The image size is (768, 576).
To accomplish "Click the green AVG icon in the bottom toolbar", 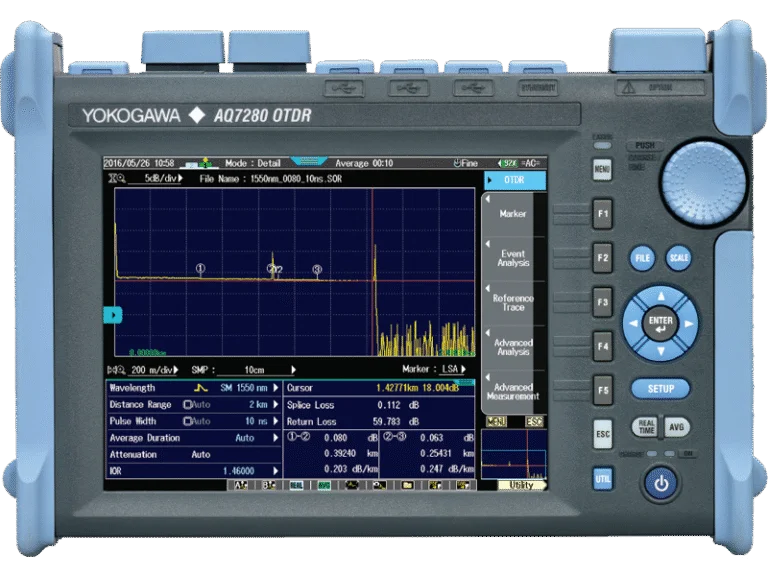I will tap(324, 485).
